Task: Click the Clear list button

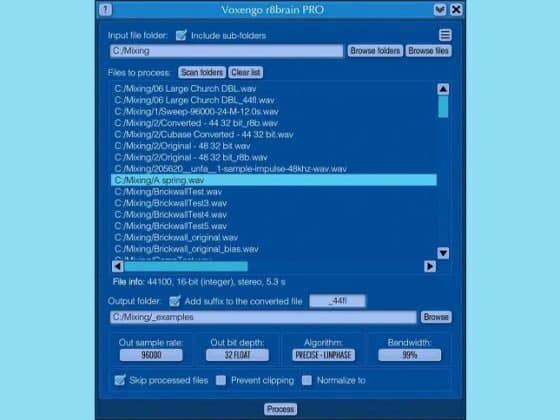Action: point(246,72)
